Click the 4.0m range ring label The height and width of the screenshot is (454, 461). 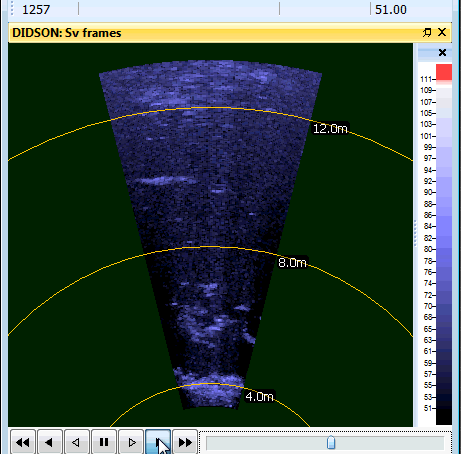pyautogui.click(x=259, y=397)
